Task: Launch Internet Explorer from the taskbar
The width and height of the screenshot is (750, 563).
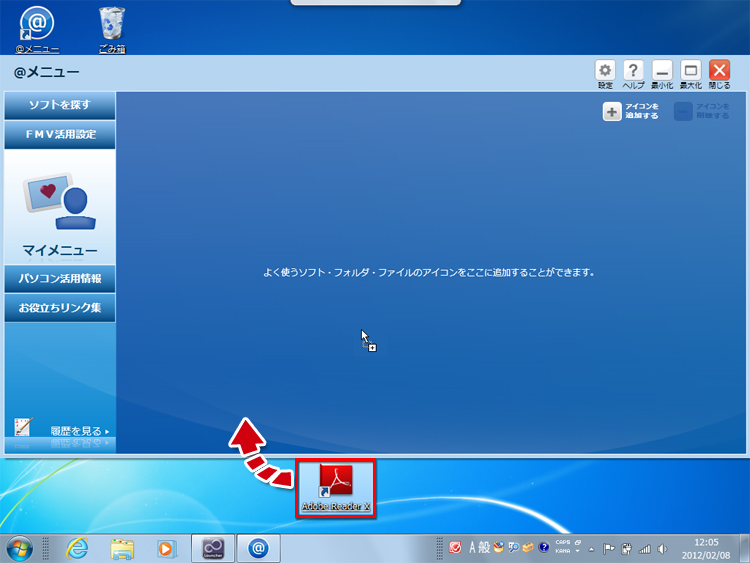Action: pos(77,548)
